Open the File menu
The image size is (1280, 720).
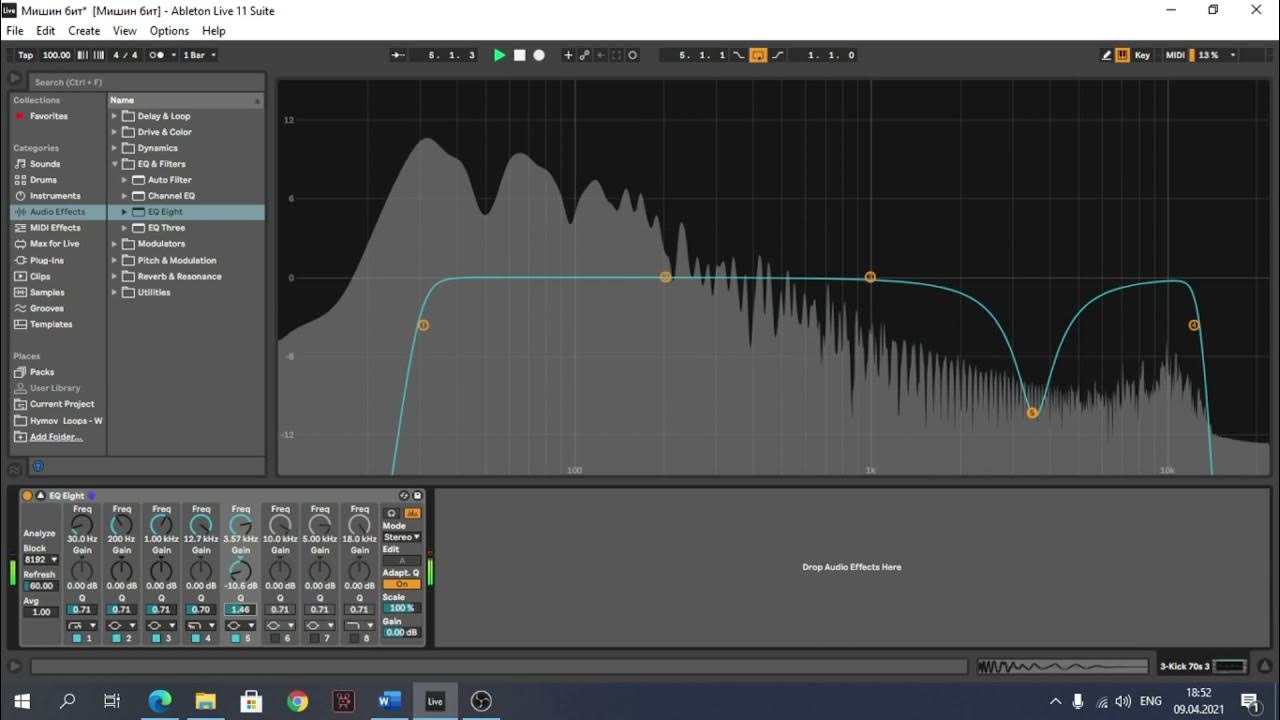[x=15, y=31]
